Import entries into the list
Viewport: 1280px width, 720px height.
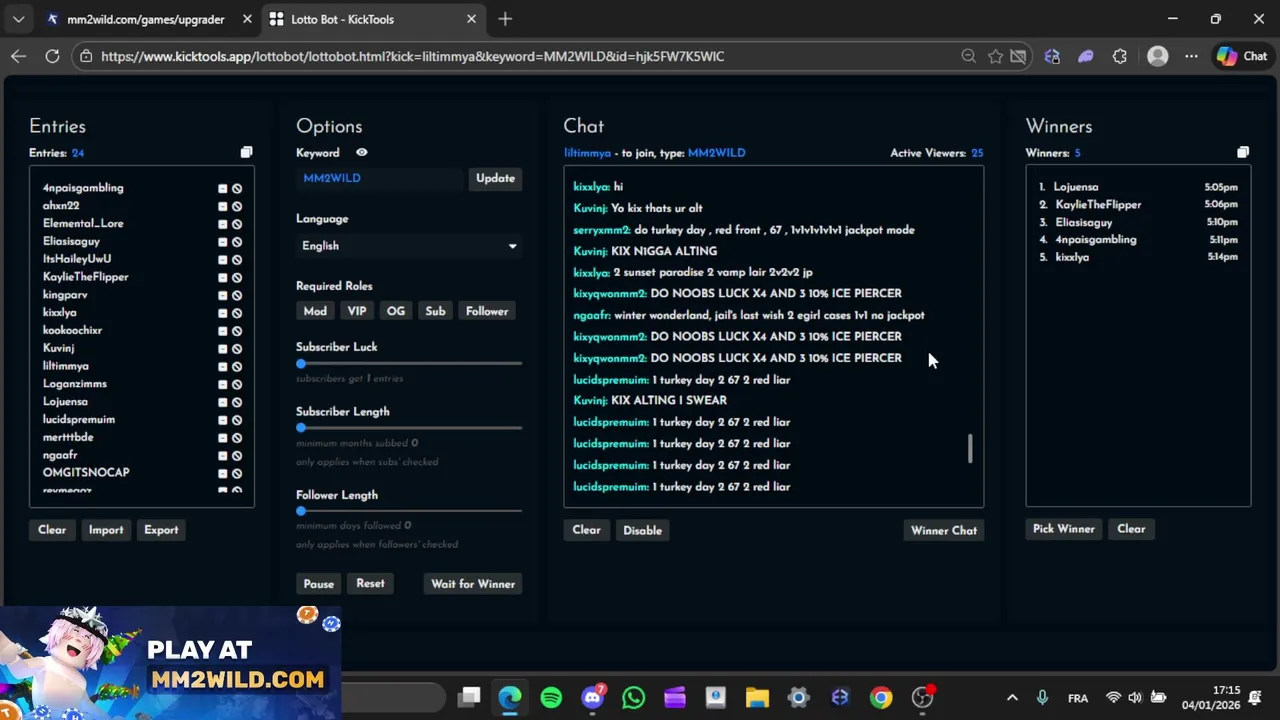pos(106,530)
